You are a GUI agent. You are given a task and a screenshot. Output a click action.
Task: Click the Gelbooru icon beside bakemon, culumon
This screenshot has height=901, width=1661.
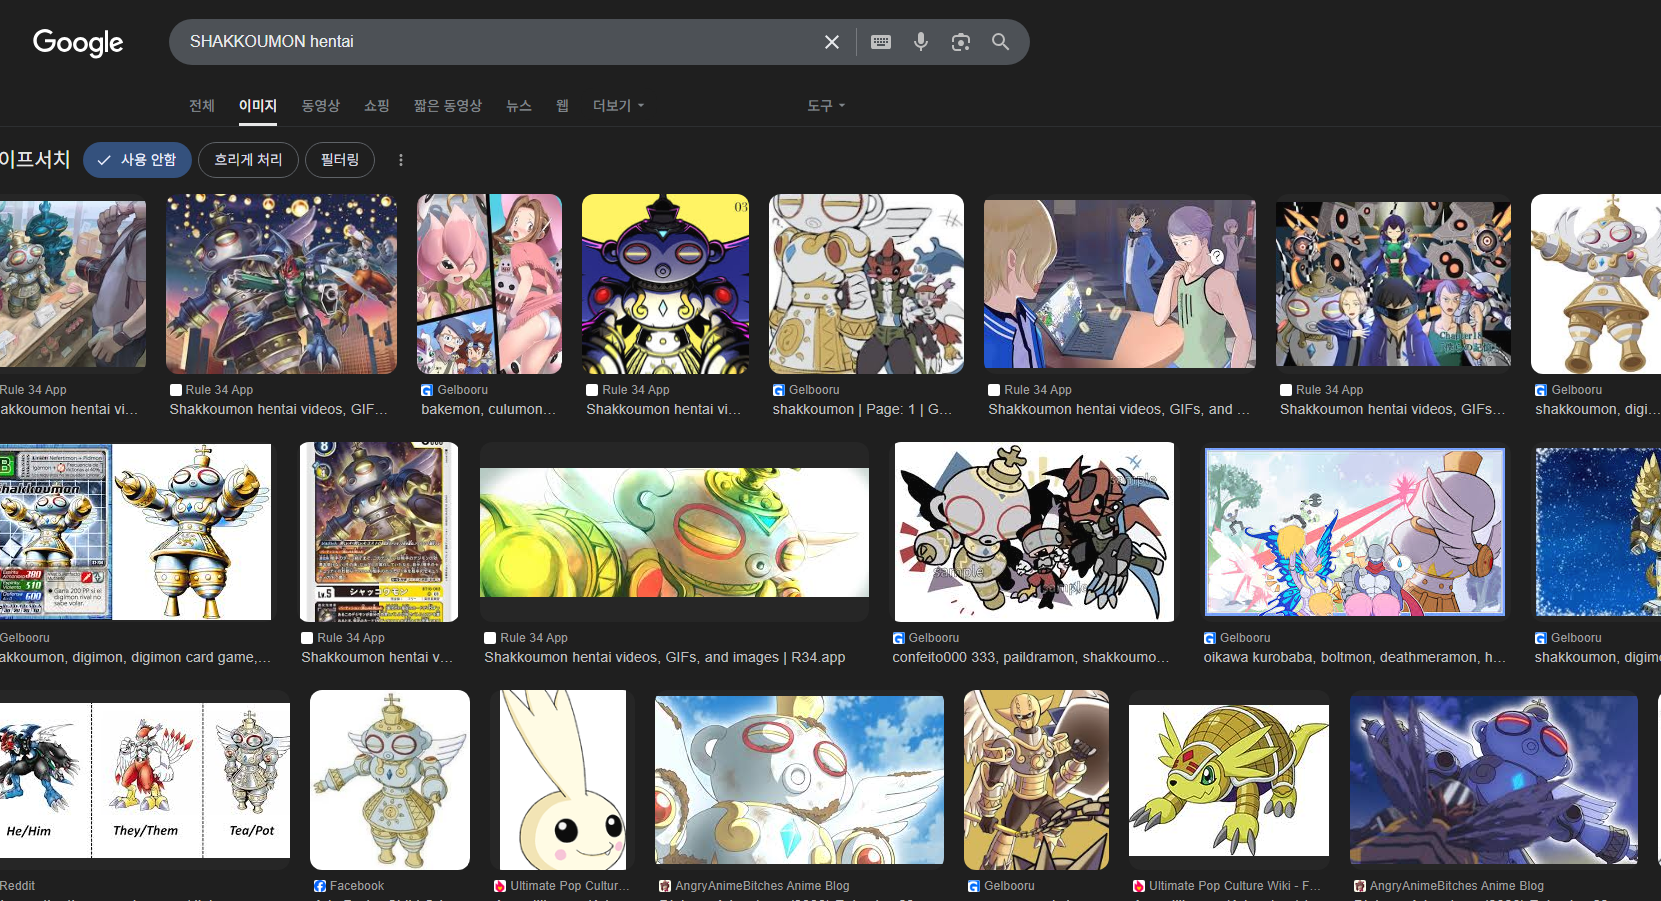point(427,390)
